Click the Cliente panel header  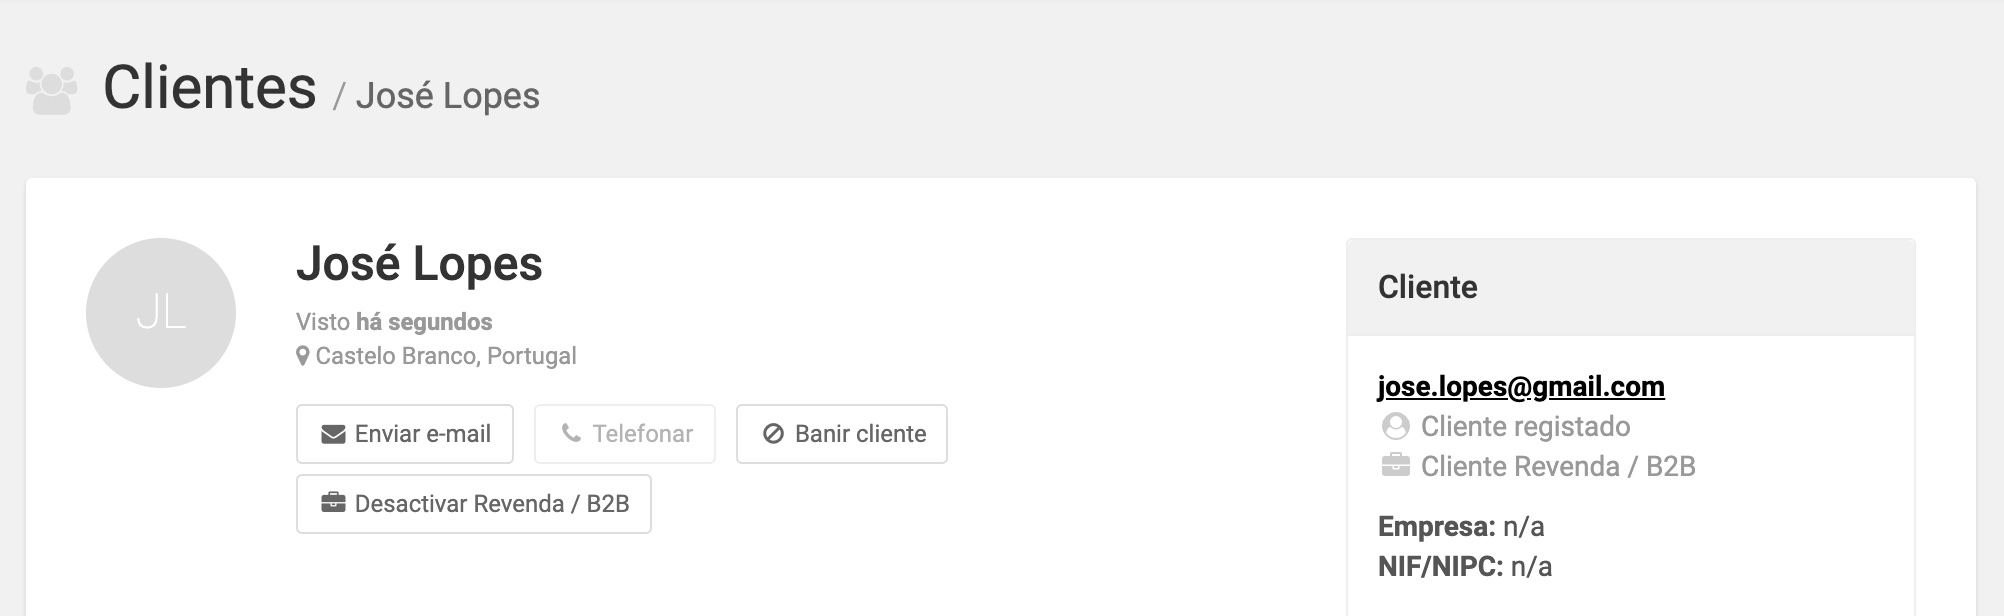1631,287
